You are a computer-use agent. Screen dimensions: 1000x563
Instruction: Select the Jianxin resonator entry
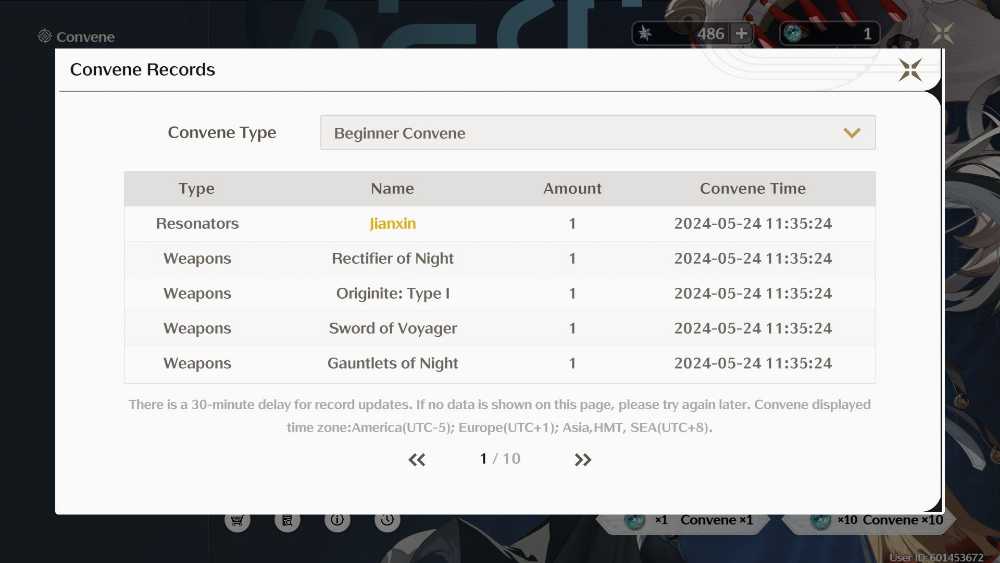pos(393,224)
